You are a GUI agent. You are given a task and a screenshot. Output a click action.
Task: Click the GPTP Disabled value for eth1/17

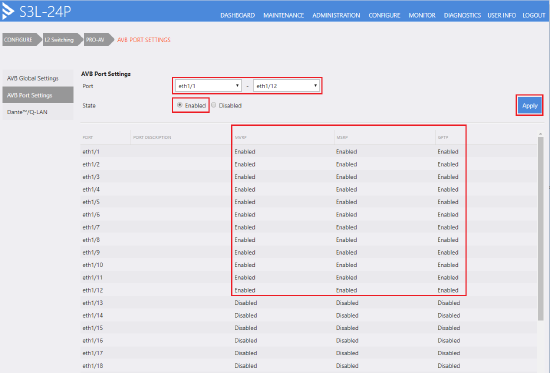click(x=448, y=353)
